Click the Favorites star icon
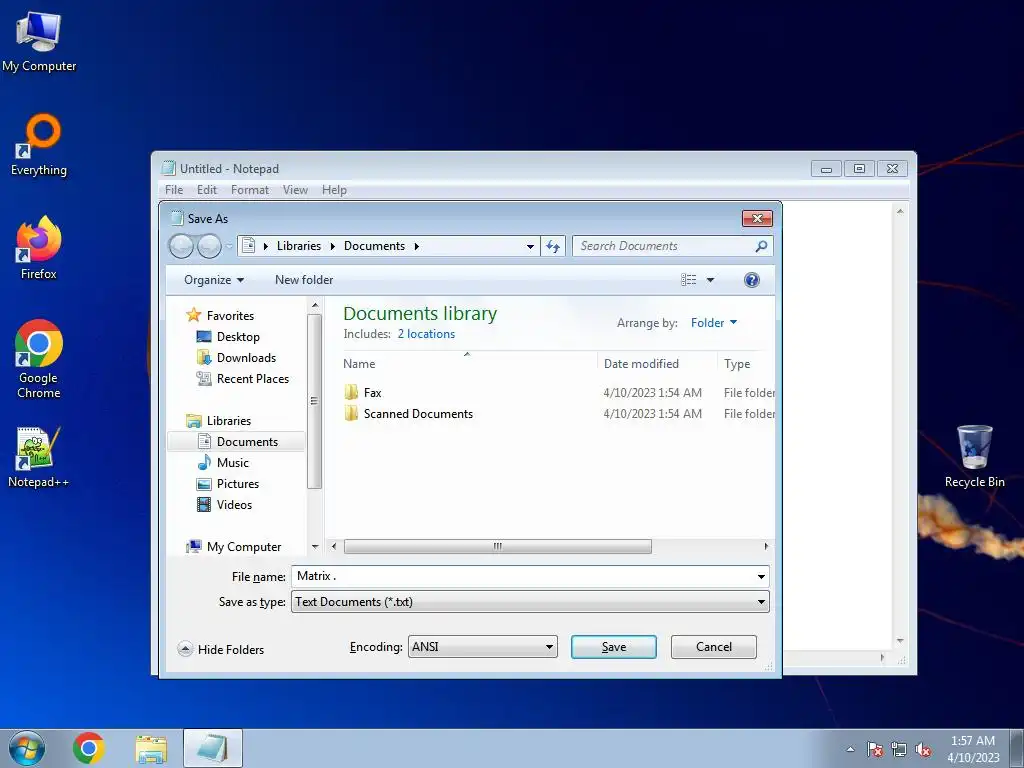The height and width of the screenshot is (768, 1024). pyautogui.click(x=193, y=315)
